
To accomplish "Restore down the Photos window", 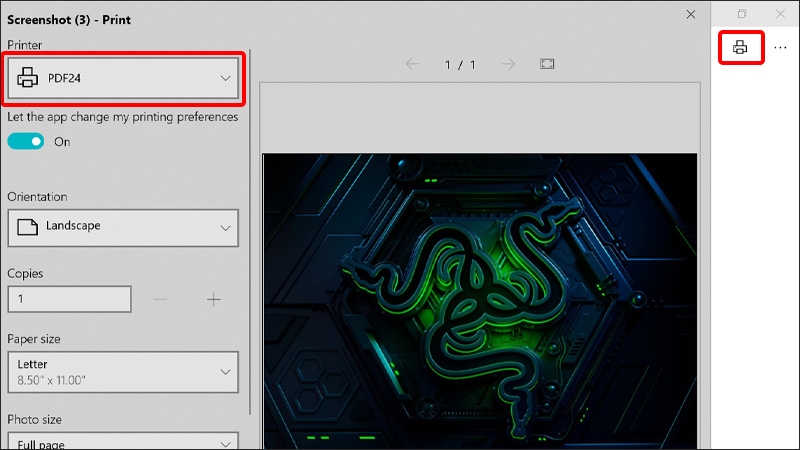I will 742,14.
